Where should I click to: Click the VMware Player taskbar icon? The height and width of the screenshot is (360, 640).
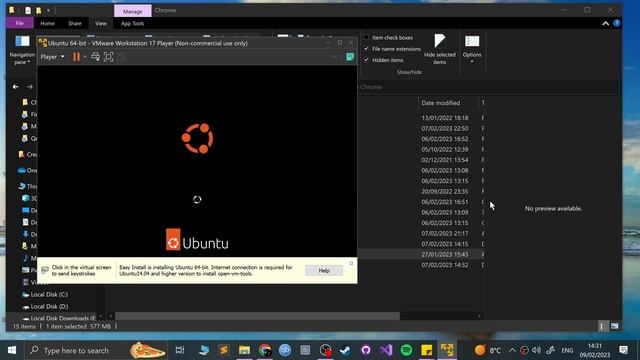447,350
